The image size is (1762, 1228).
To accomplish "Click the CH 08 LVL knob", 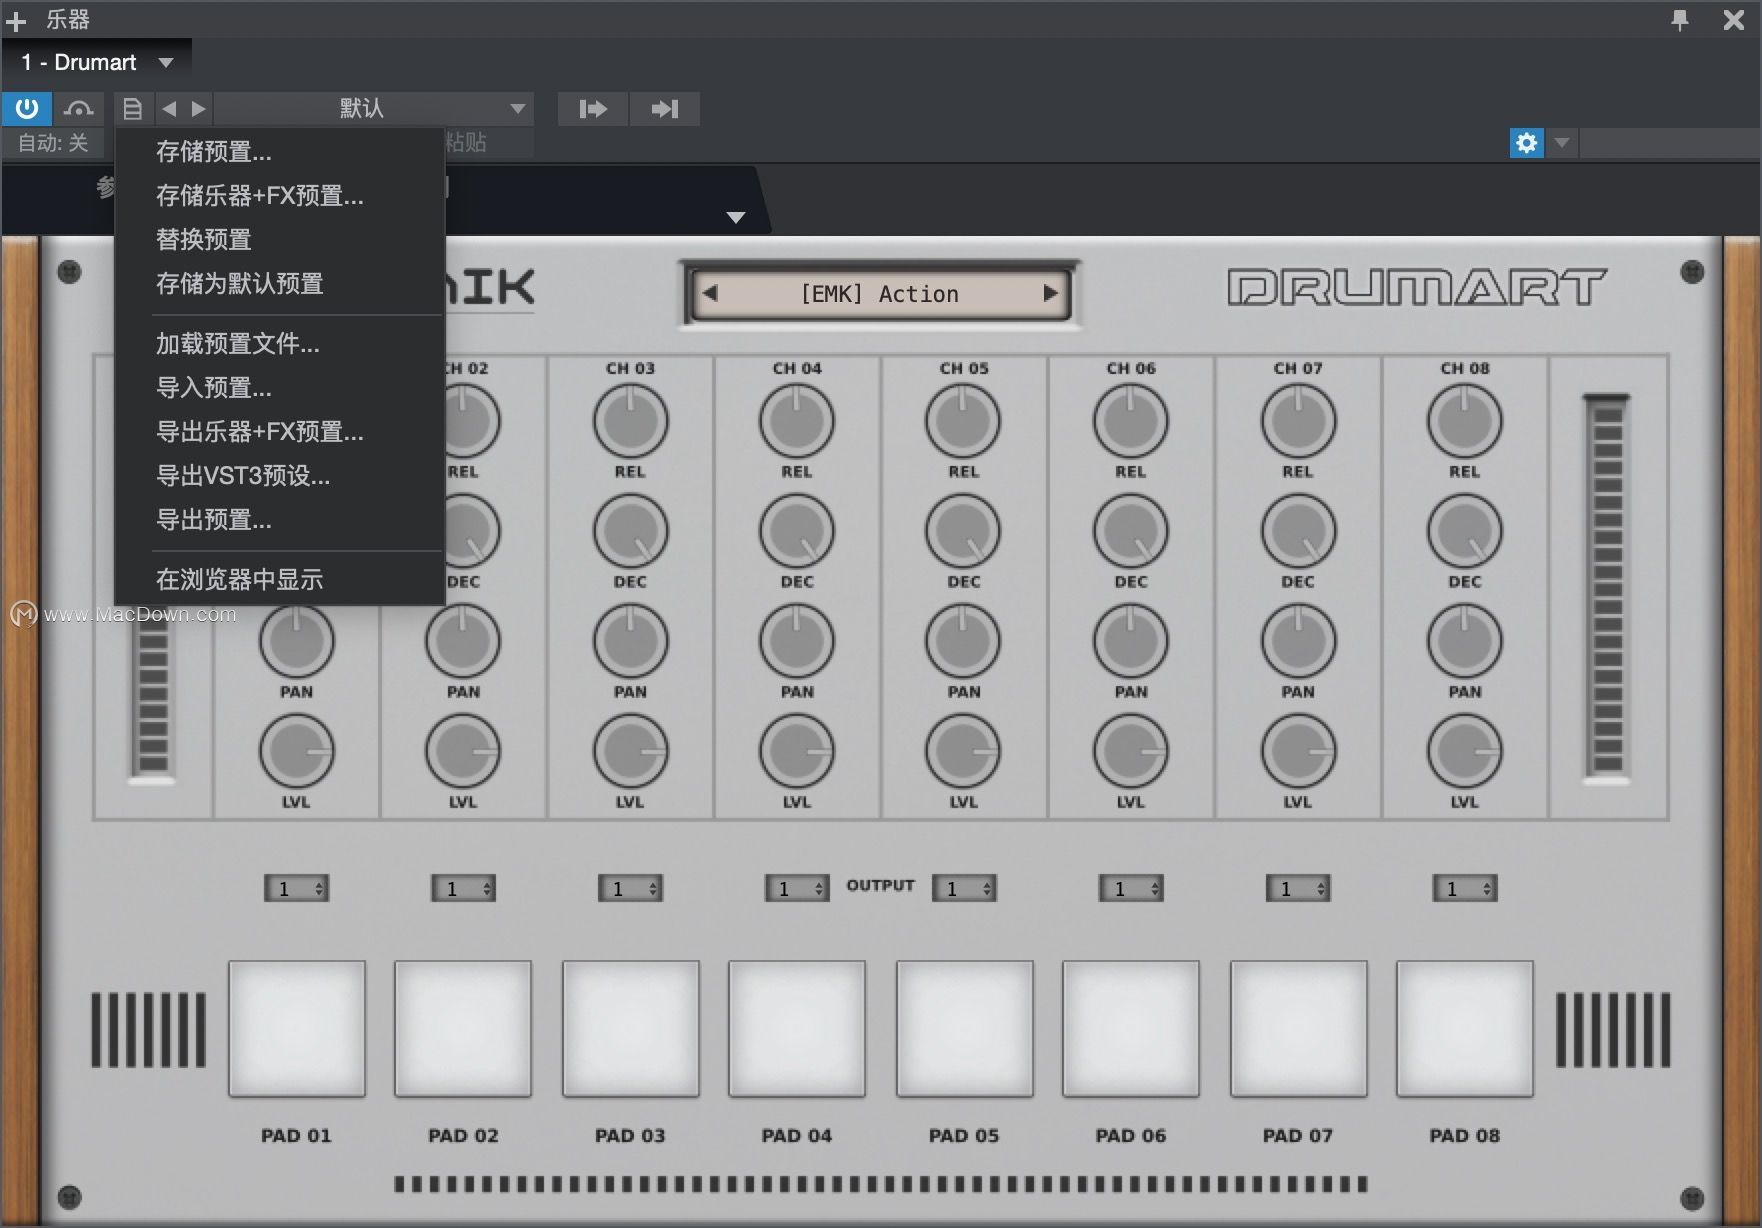I will click(x=1465, y=751).
